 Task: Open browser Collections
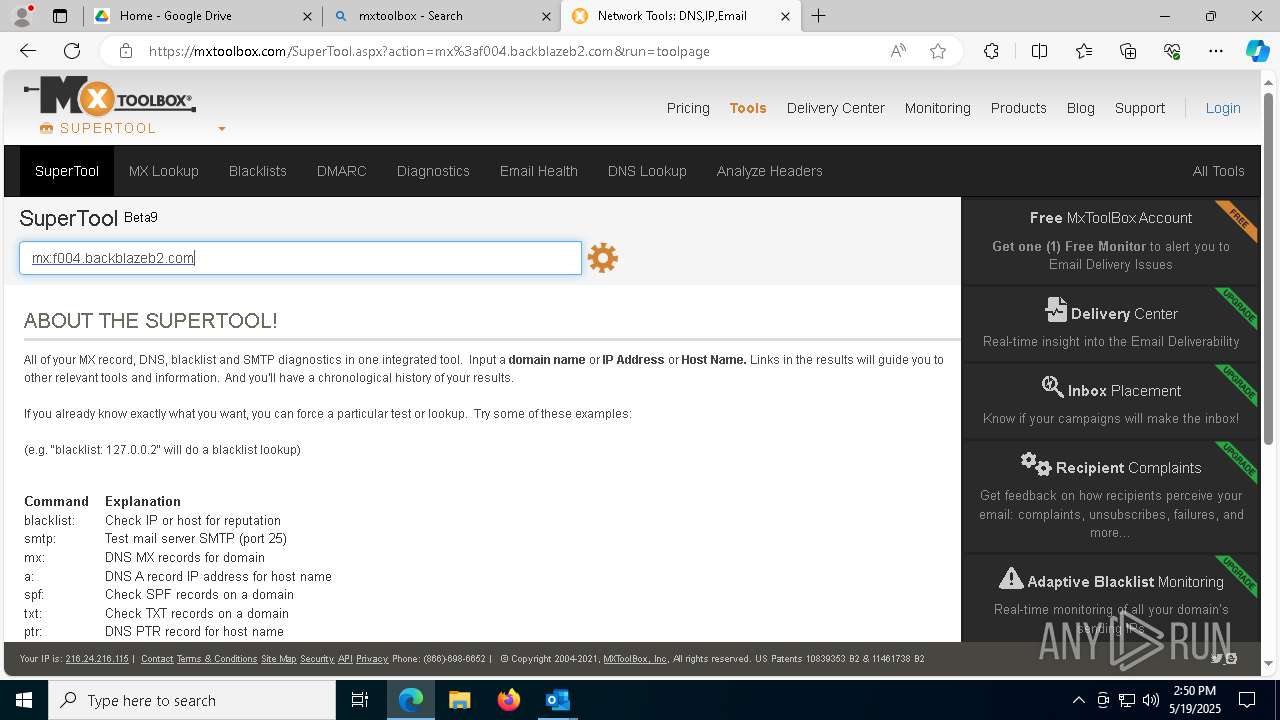[1128, 51]
